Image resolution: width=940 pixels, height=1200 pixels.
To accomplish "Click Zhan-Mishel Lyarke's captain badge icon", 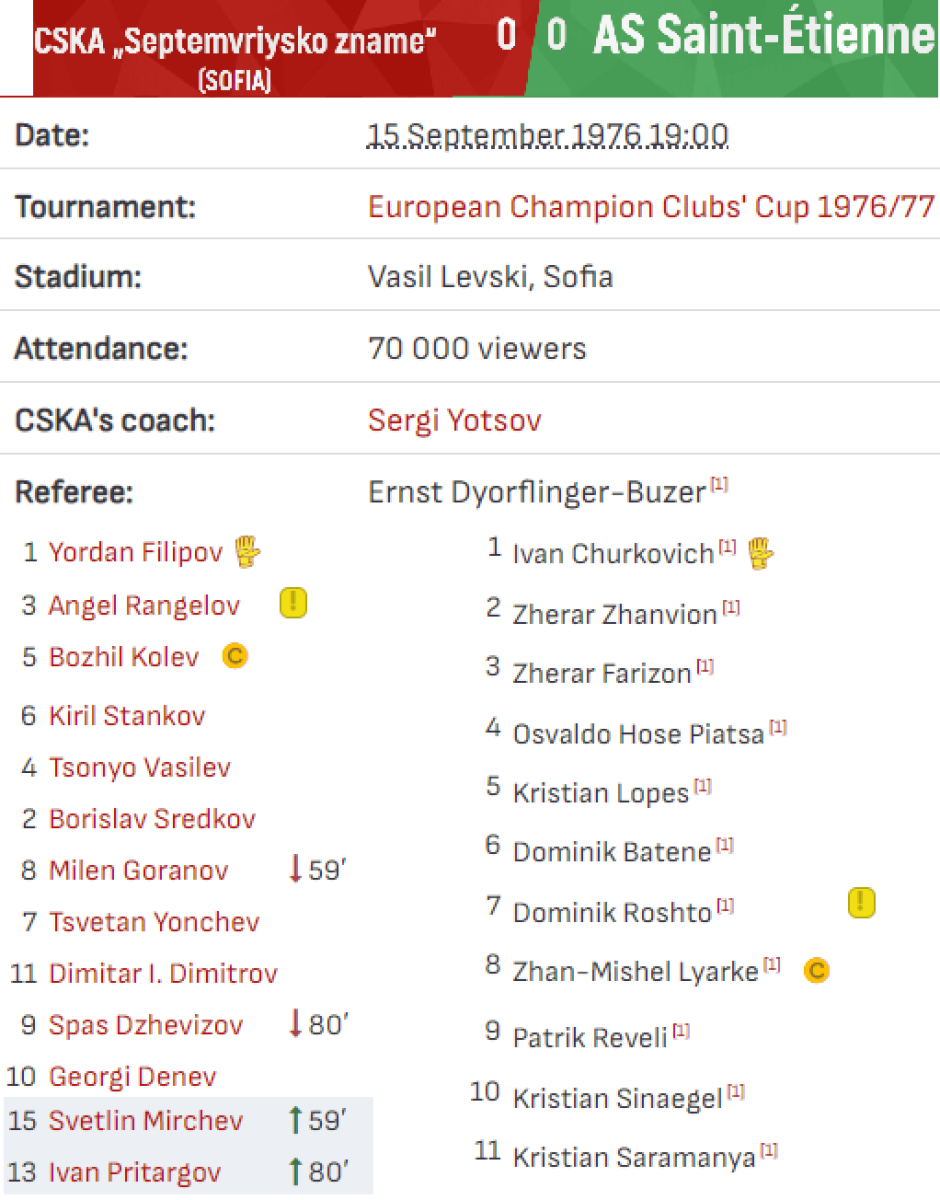I will pos(817,969).
